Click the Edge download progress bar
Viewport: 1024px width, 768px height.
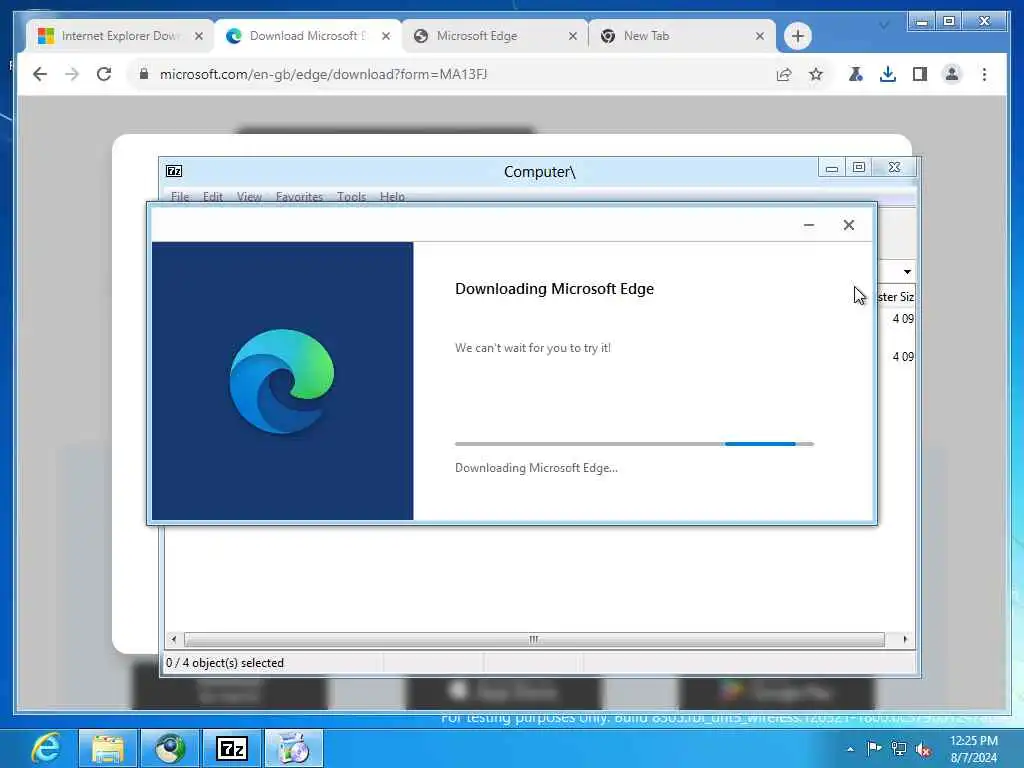pos(634,444)
